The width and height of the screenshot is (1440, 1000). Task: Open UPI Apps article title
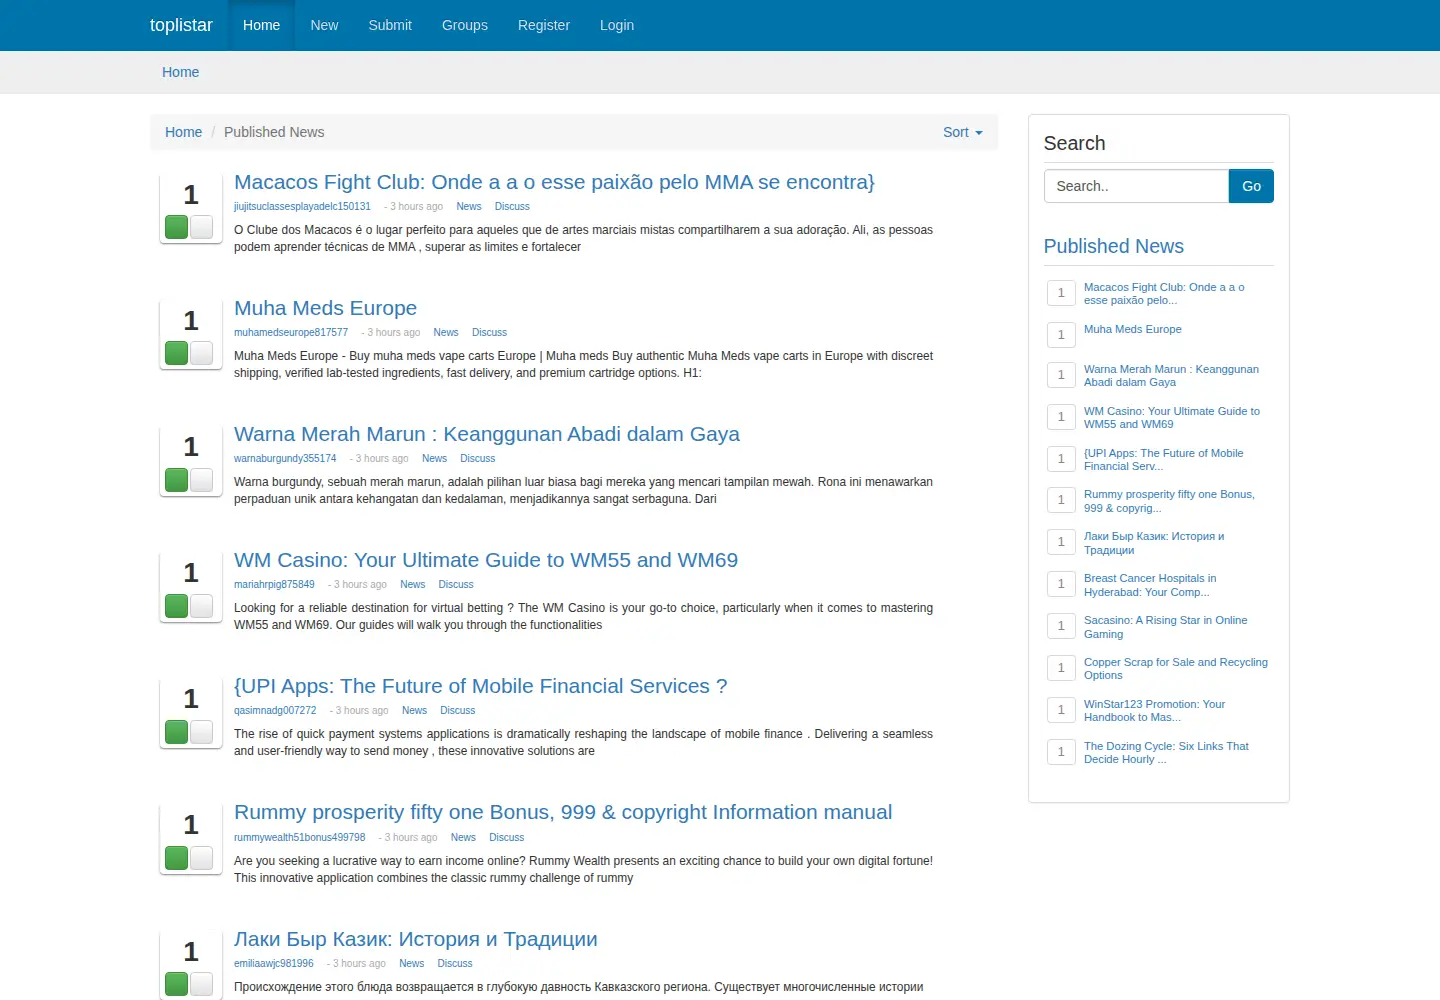click(480, 686)
